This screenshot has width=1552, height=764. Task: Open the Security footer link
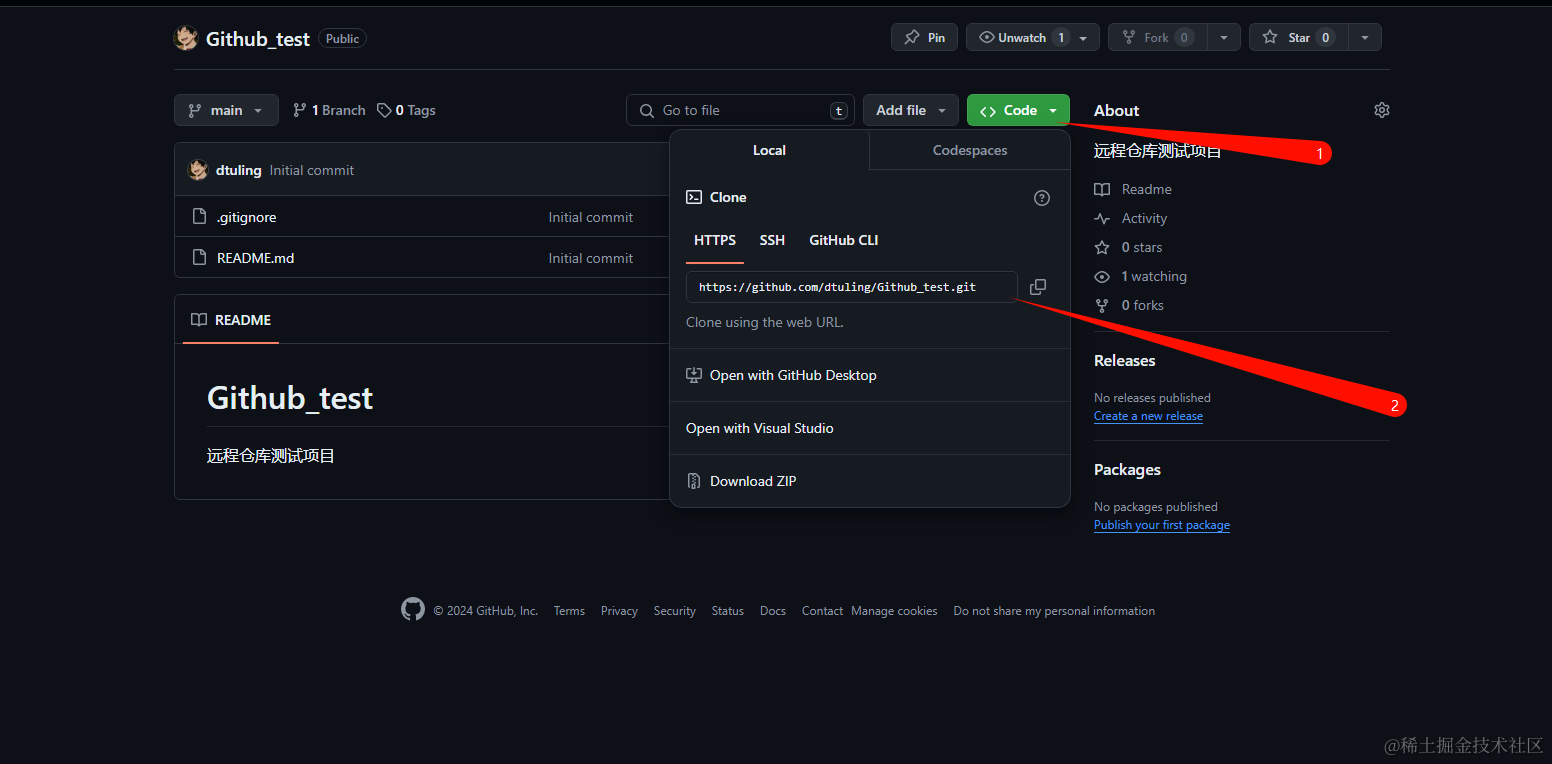[675, 611]
